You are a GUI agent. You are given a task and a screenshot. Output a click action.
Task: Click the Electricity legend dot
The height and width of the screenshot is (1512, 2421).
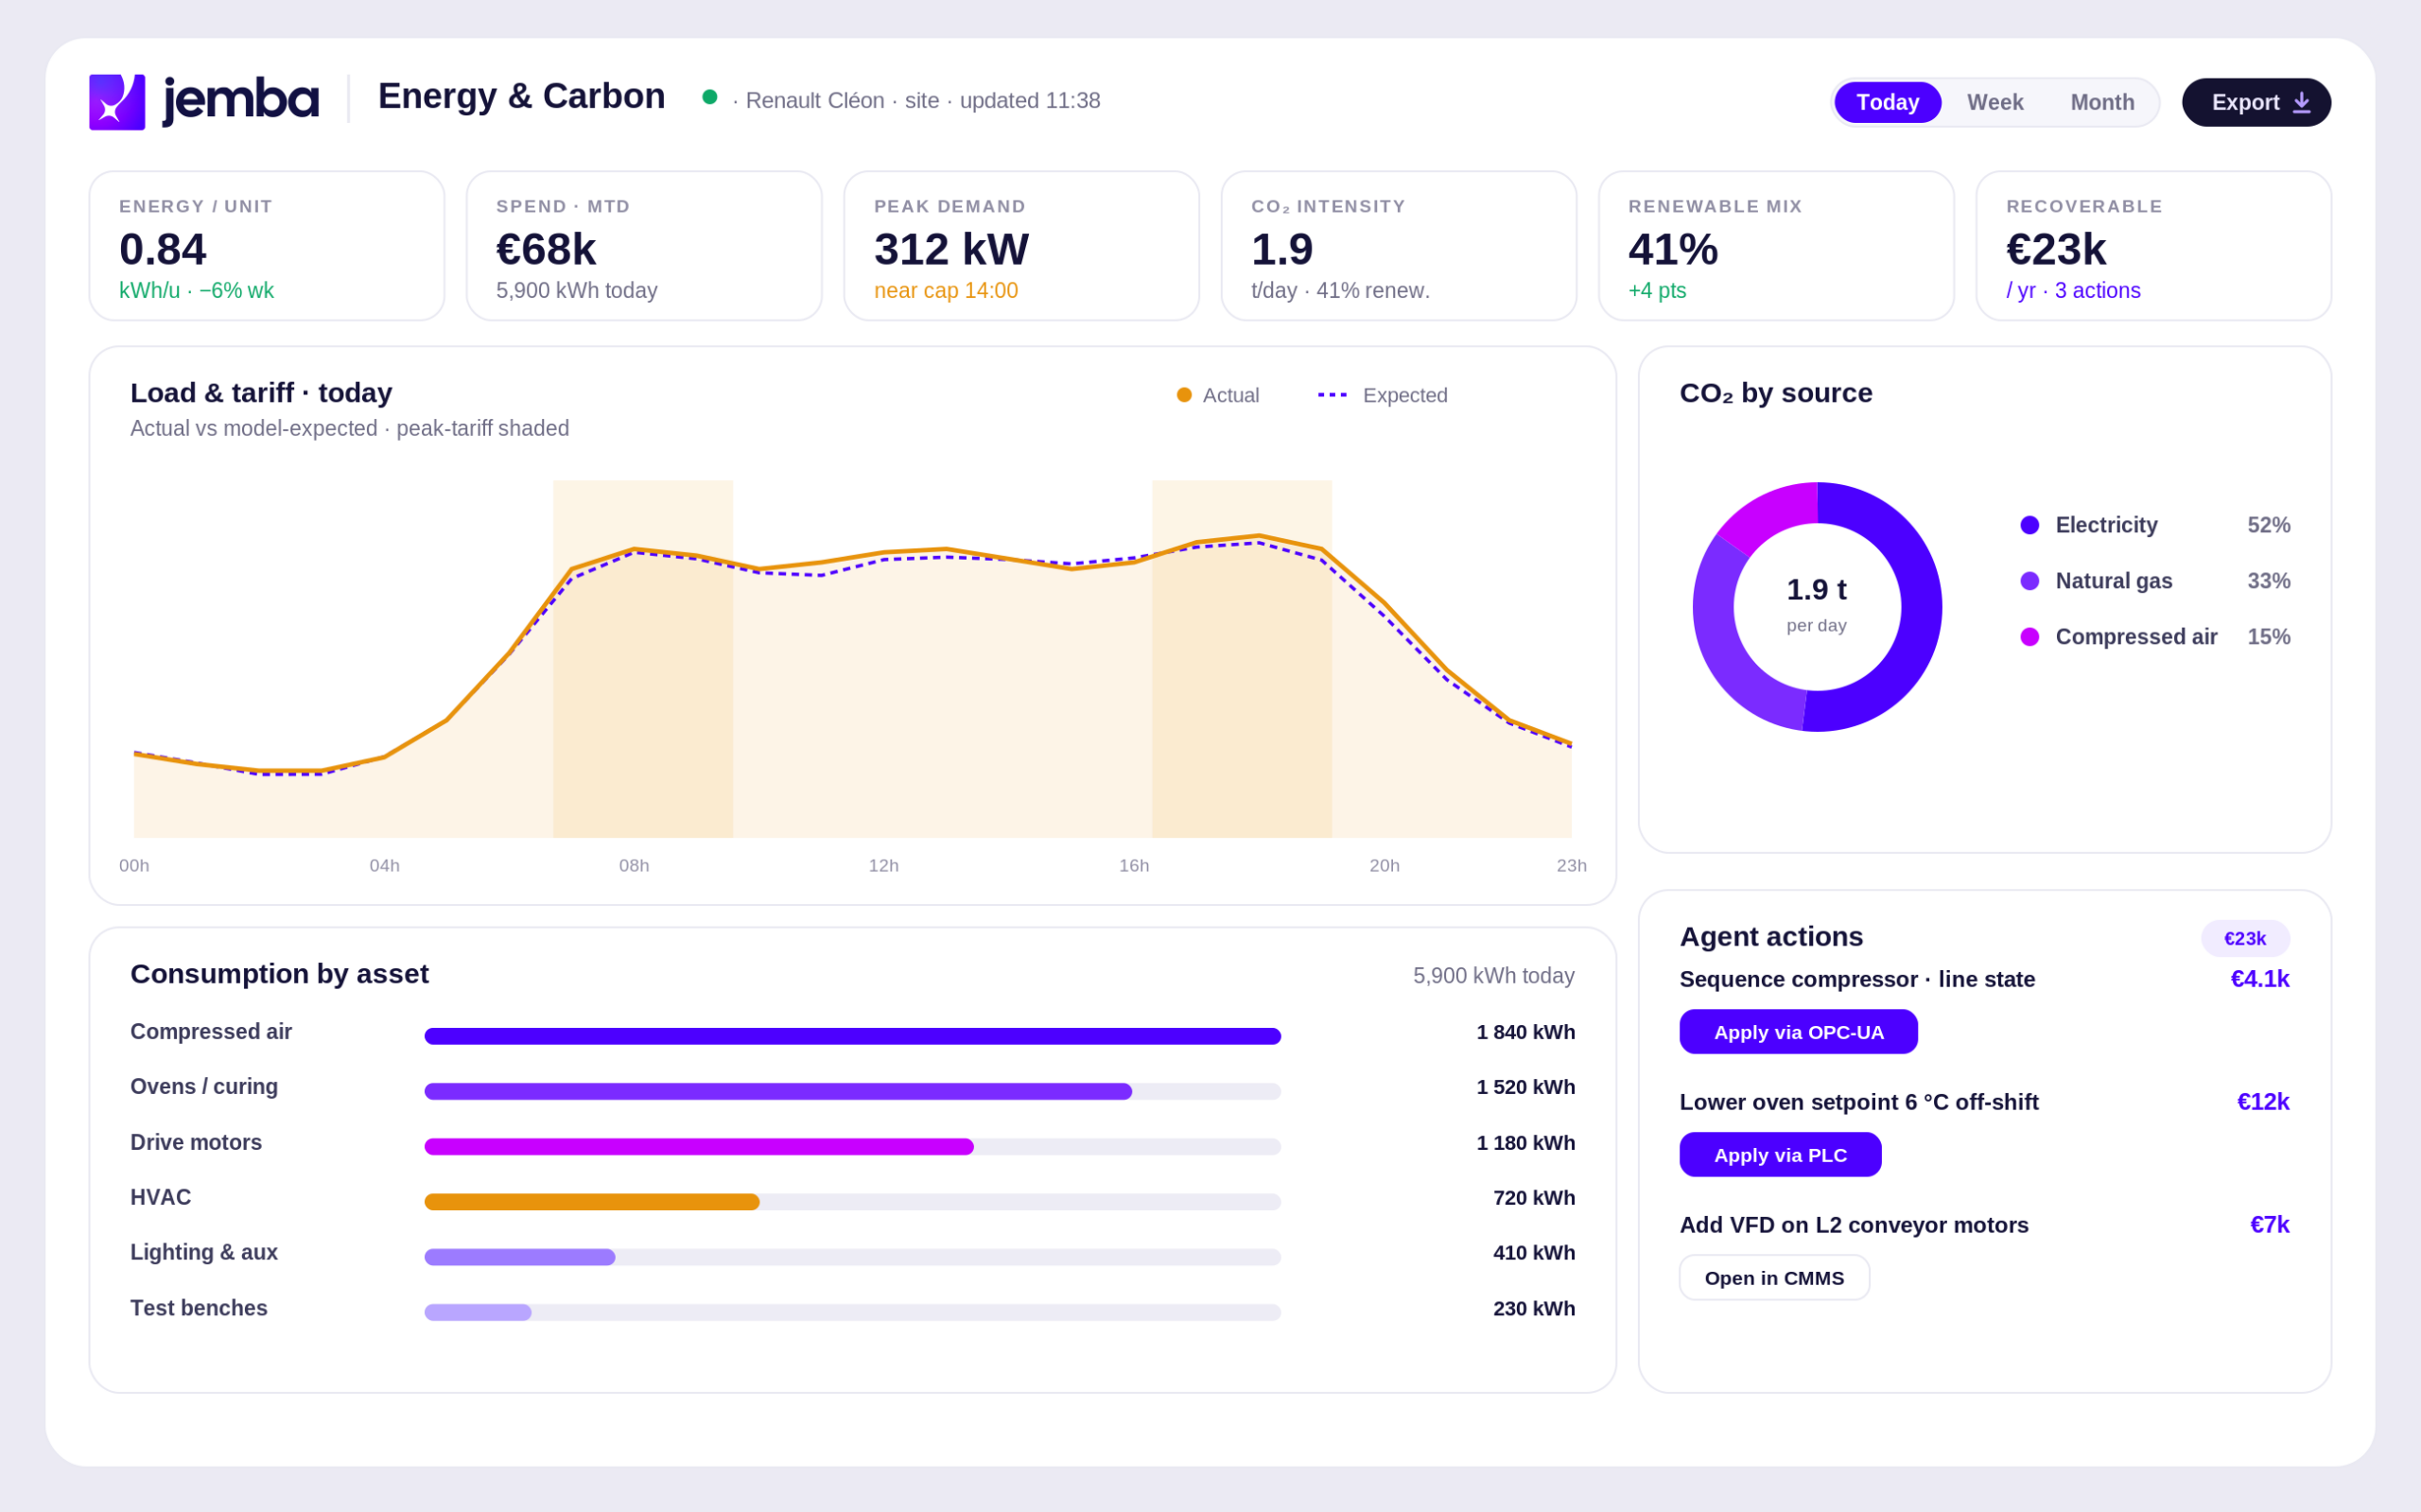pyautogui.click(x=2029, y=525)
